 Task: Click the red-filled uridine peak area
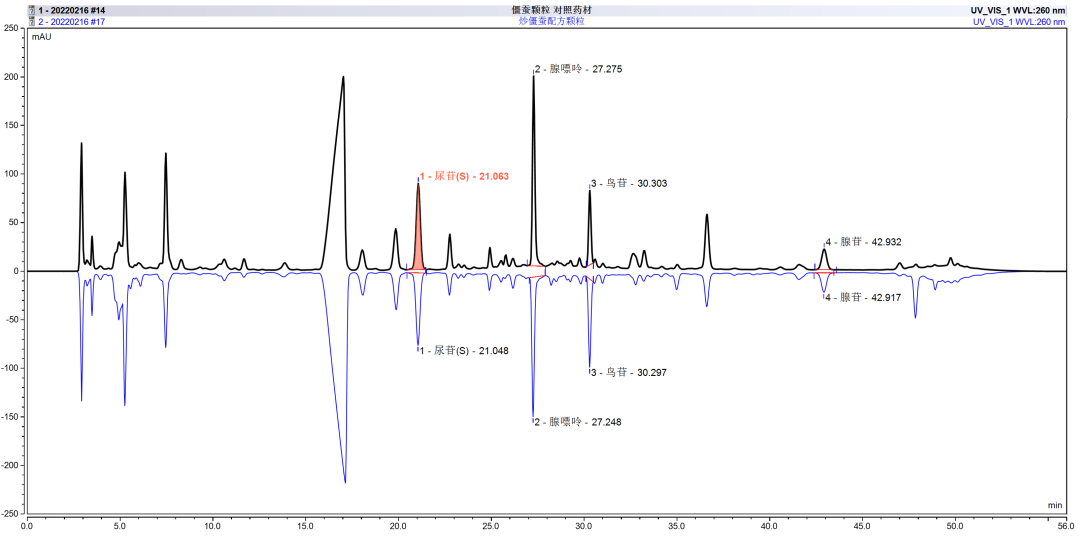pos(418,240)
